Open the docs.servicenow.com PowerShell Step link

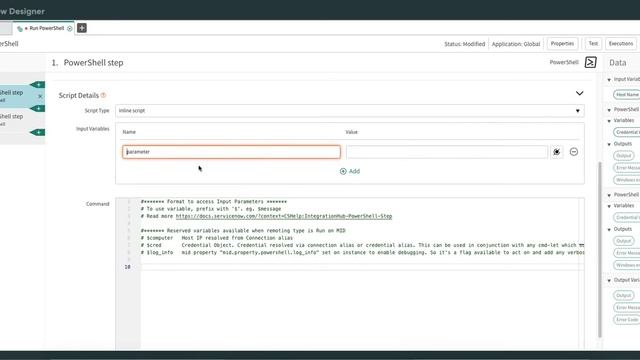tap(284, 216)
